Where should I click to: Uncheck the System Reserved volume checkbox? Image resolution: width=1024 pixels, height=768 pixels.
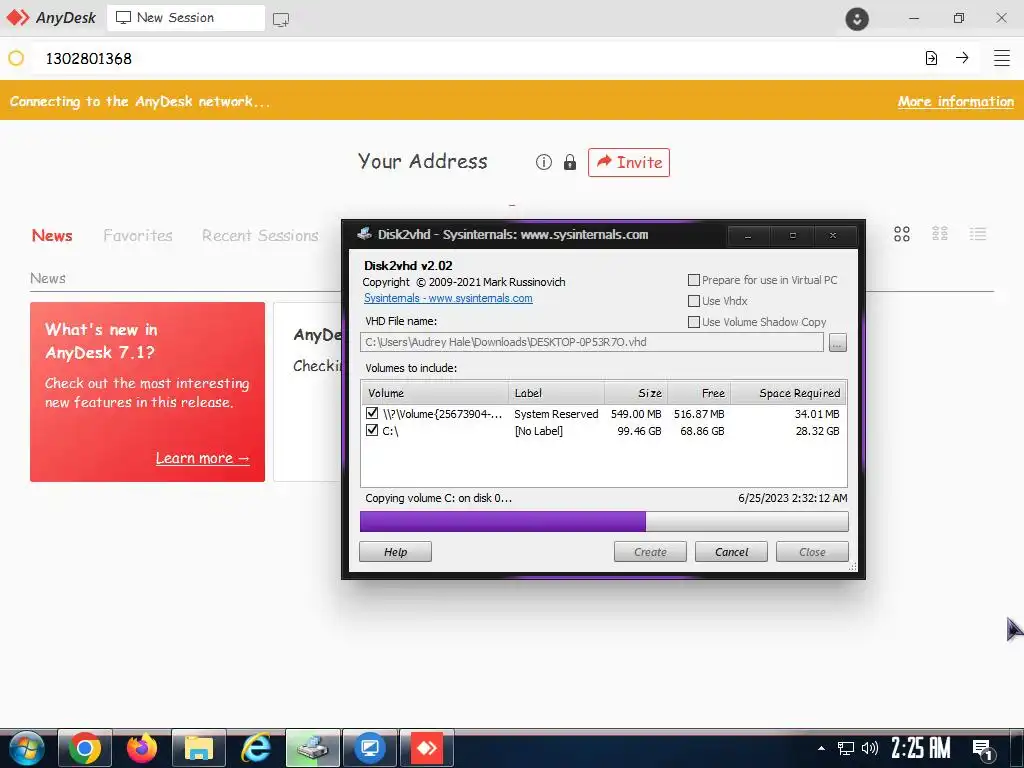(372, 413)
